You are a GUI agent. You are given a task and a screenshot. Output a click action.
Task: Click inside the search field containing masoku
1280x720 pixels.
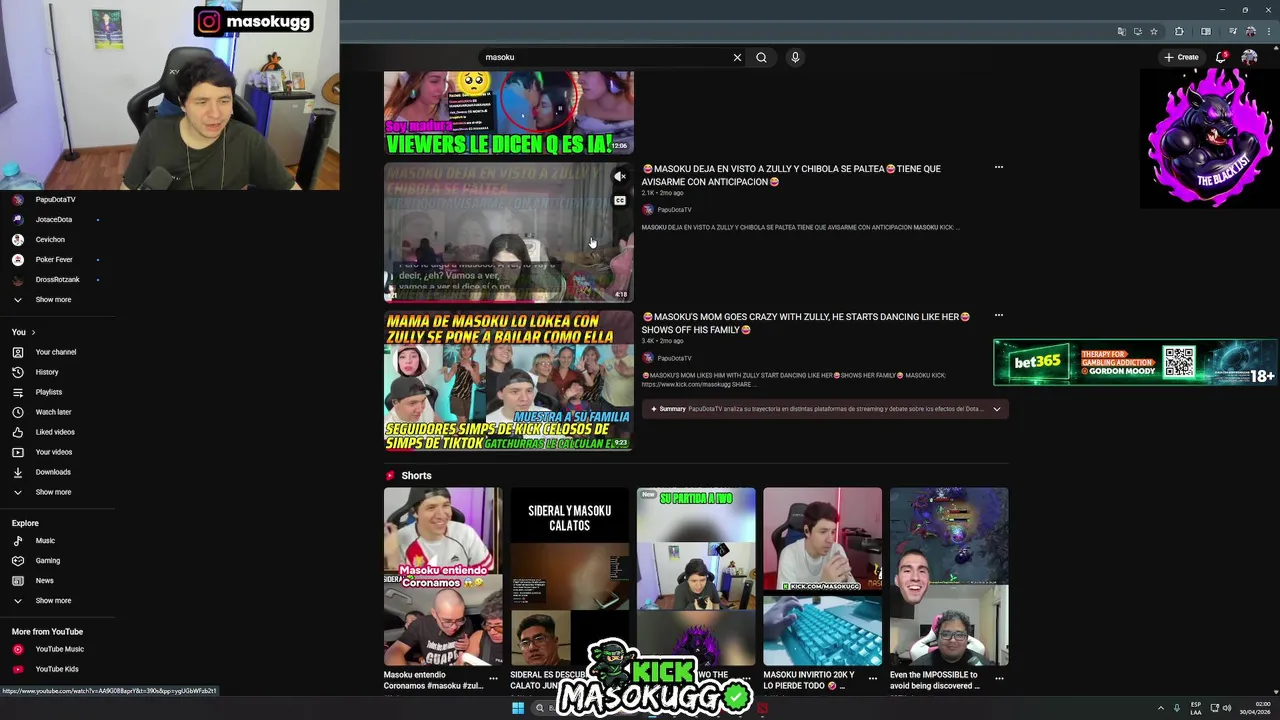click(605, 57)
